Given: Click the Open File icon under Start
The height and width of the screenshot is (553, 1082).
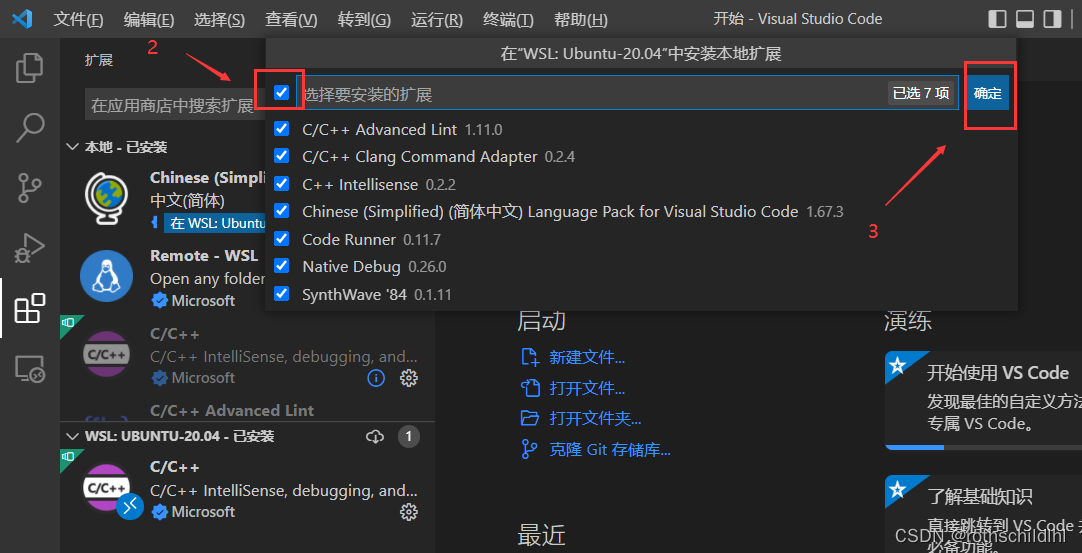Looking at the screenshot, I should point(529,388).
